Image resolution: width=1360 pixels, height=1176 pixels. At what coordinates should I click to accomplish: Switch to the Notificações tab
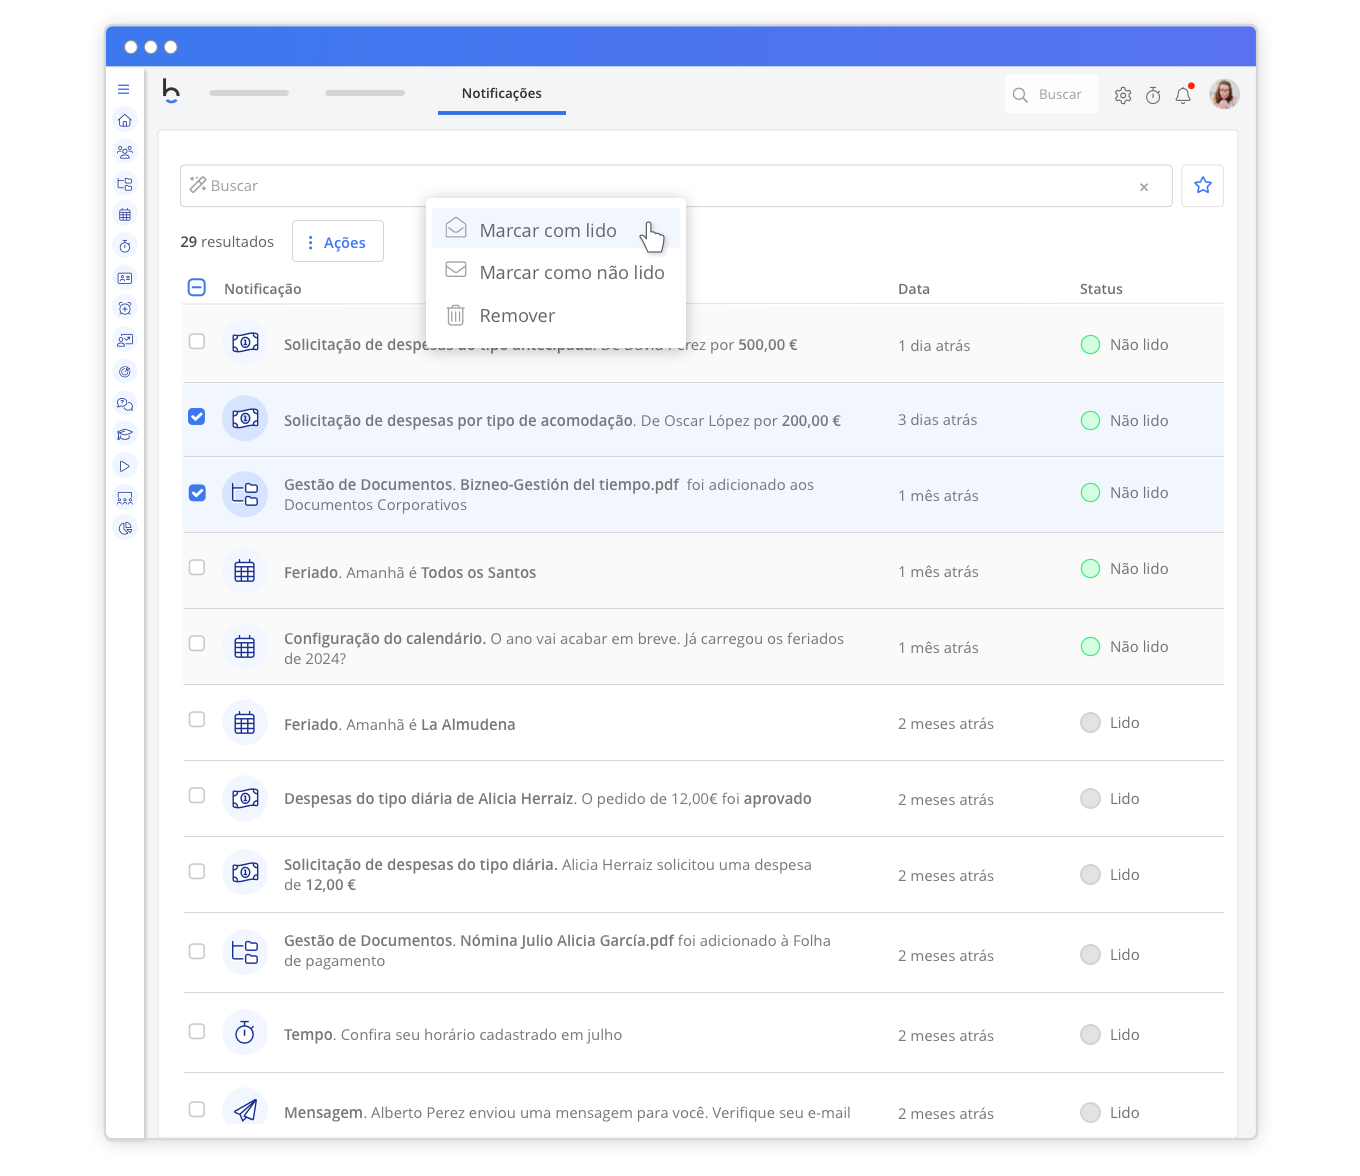pyautogui.click(x=501, y=93)
